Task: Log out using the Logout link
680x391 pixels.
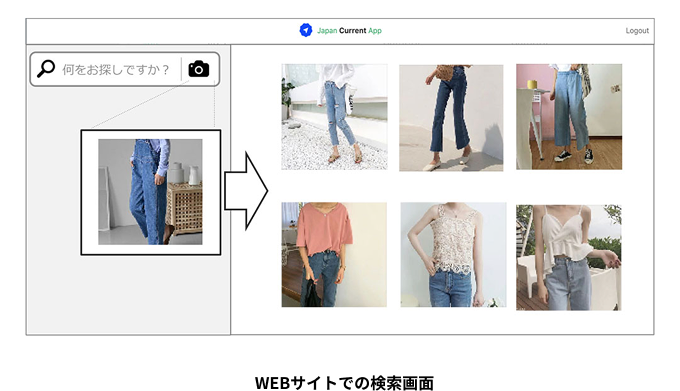Action: [637, 31]
